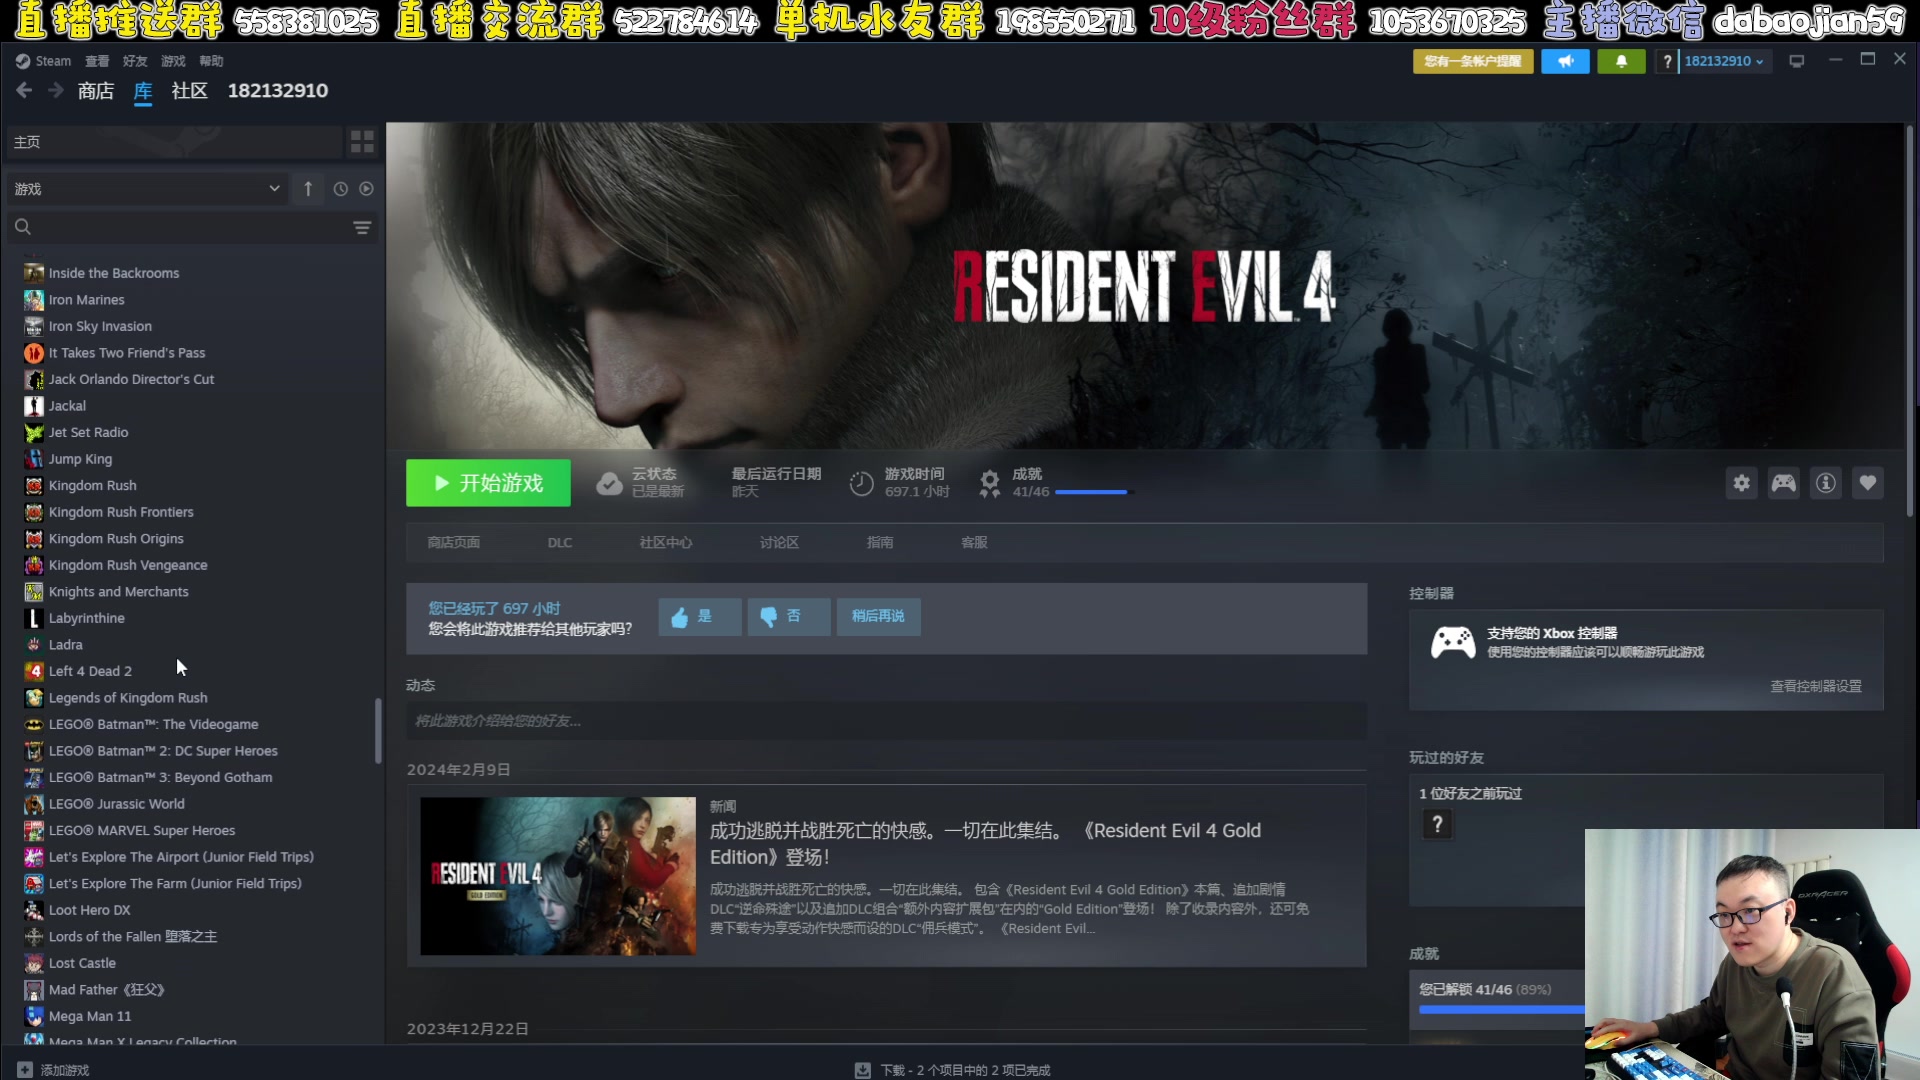The image size is (1920, 1080).
Task: Click the cloud status icon
Action: [x=609, y=484]
